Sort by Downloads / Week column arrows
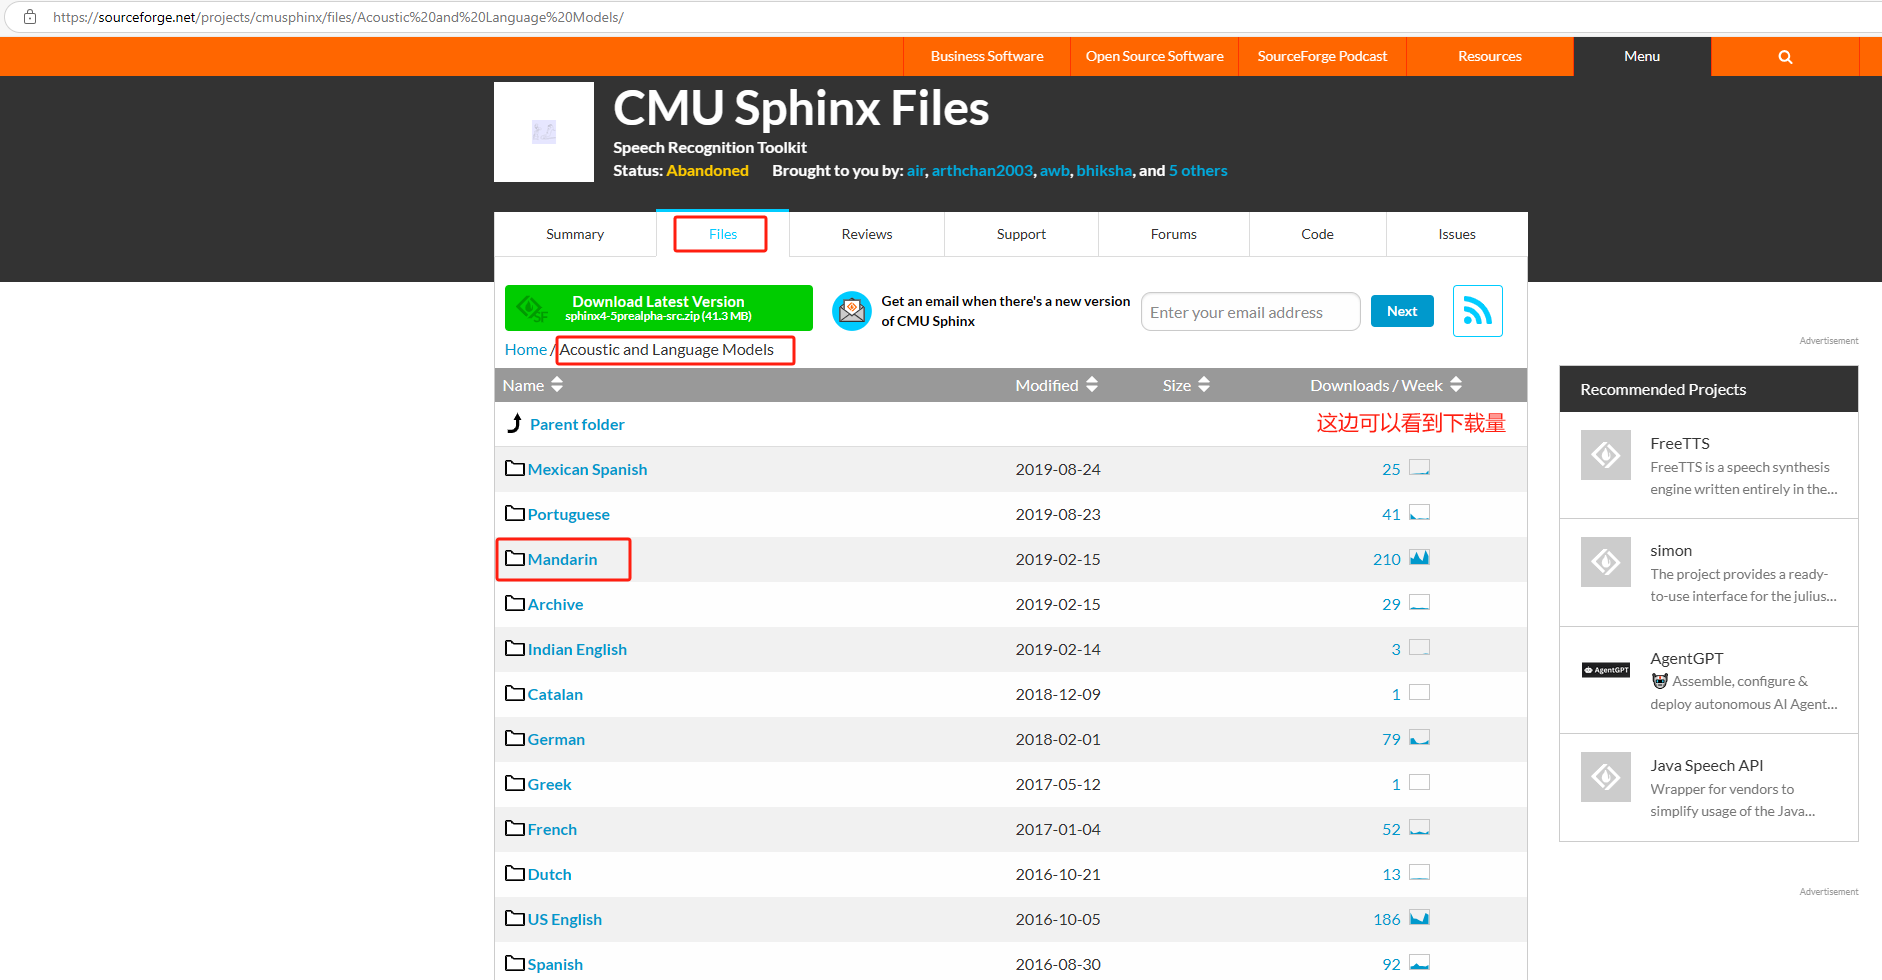The height and width of the screenshot is (980, 1882). (x=1456, y=385)
